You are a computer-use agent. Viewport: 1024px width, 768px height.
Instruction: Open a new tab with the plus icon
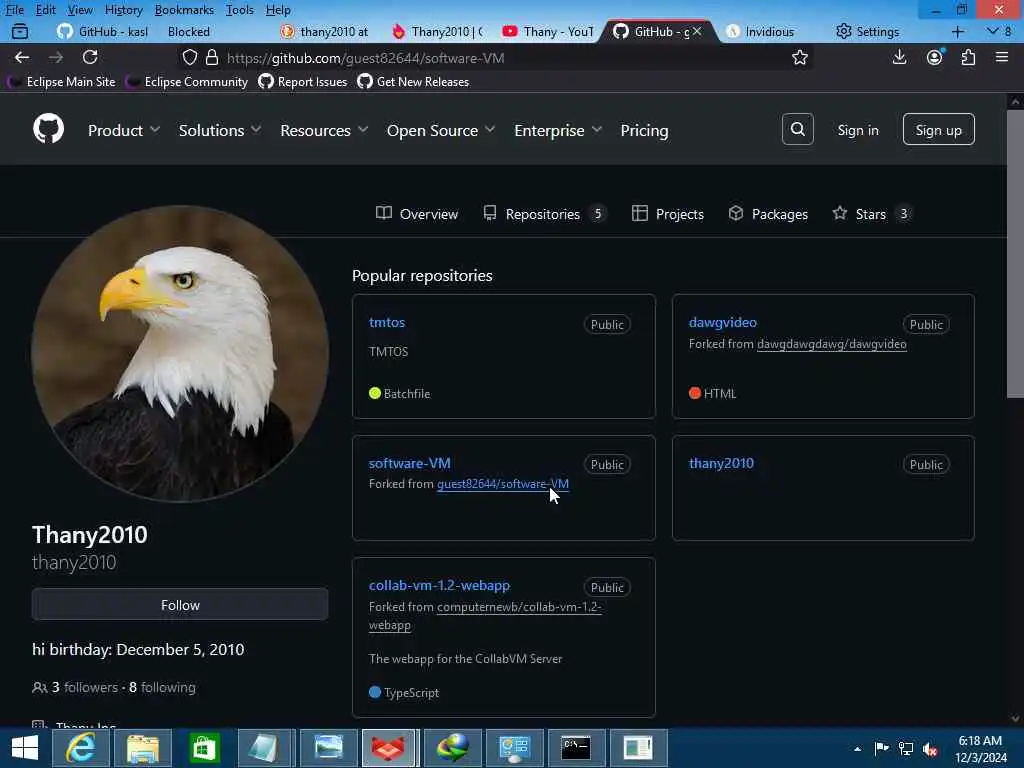pos(957,31)
